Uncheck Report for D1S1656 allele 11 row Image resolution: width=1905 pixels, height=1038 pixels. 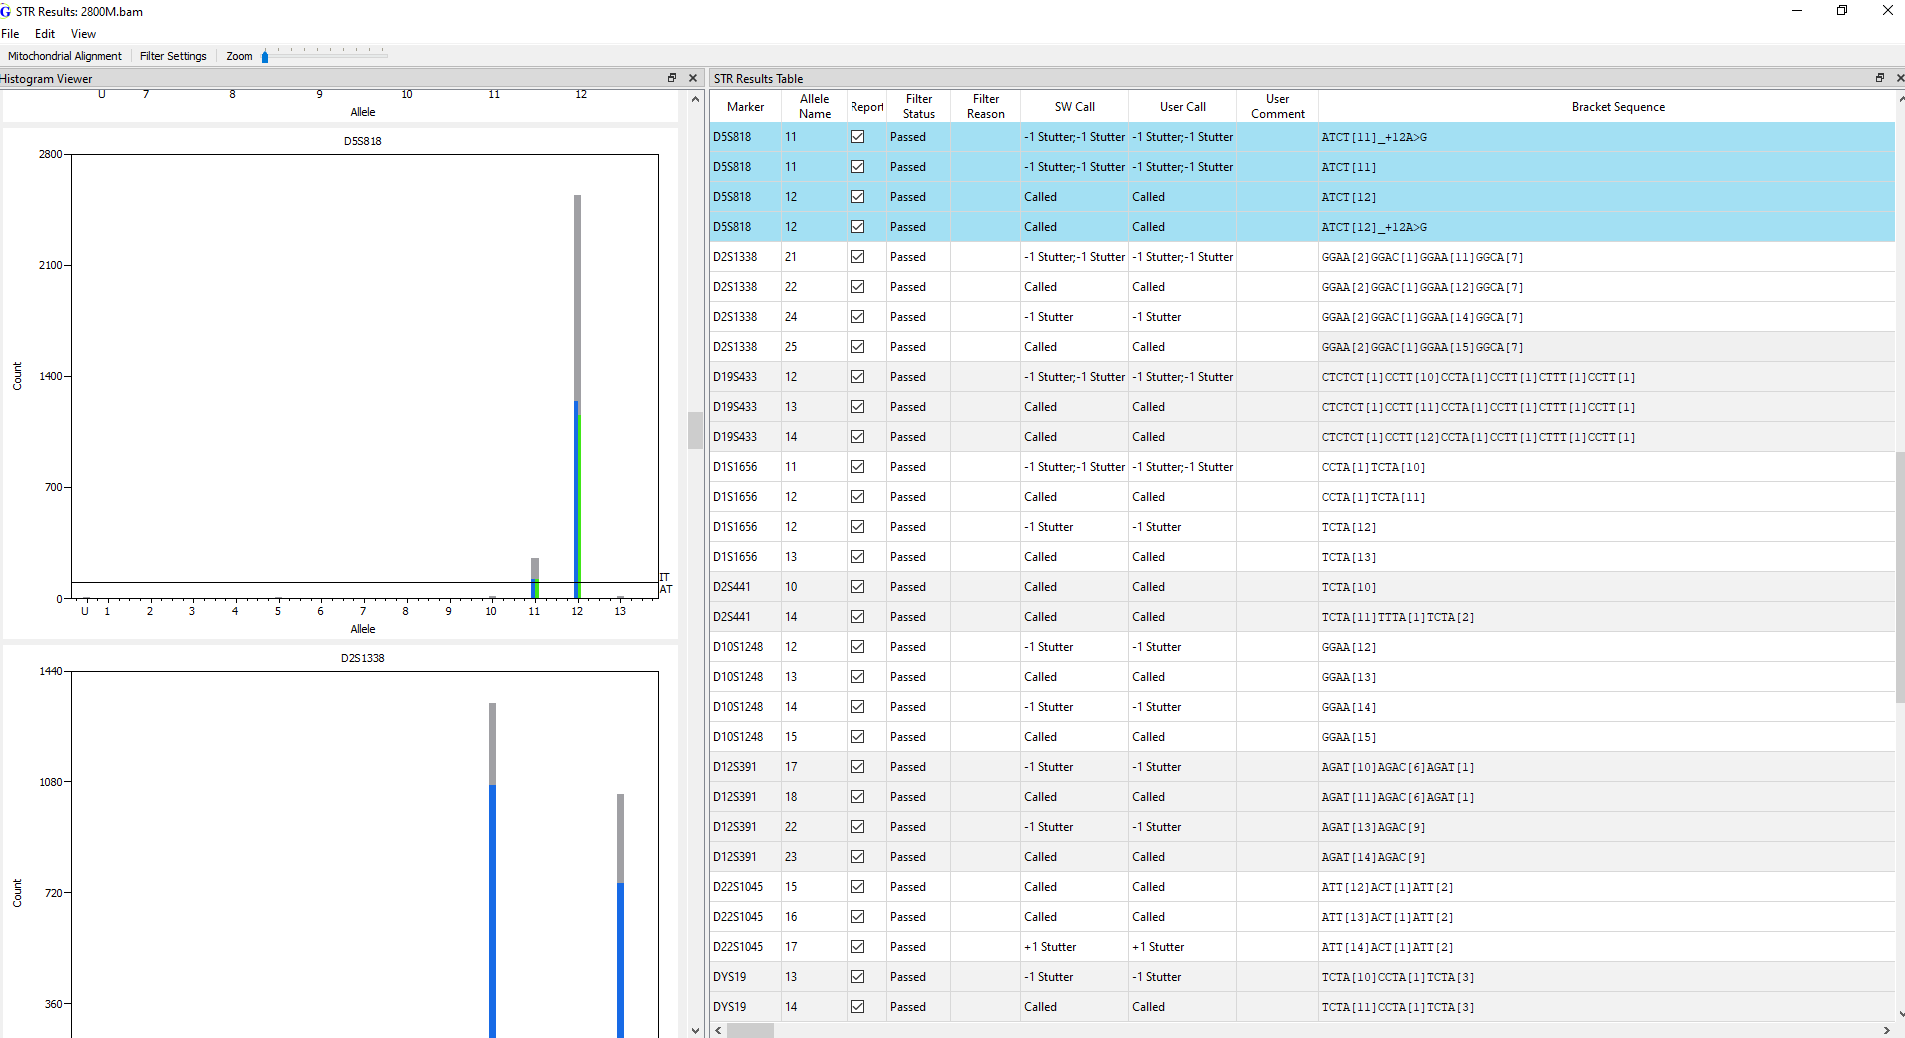(x=858, y=467)
